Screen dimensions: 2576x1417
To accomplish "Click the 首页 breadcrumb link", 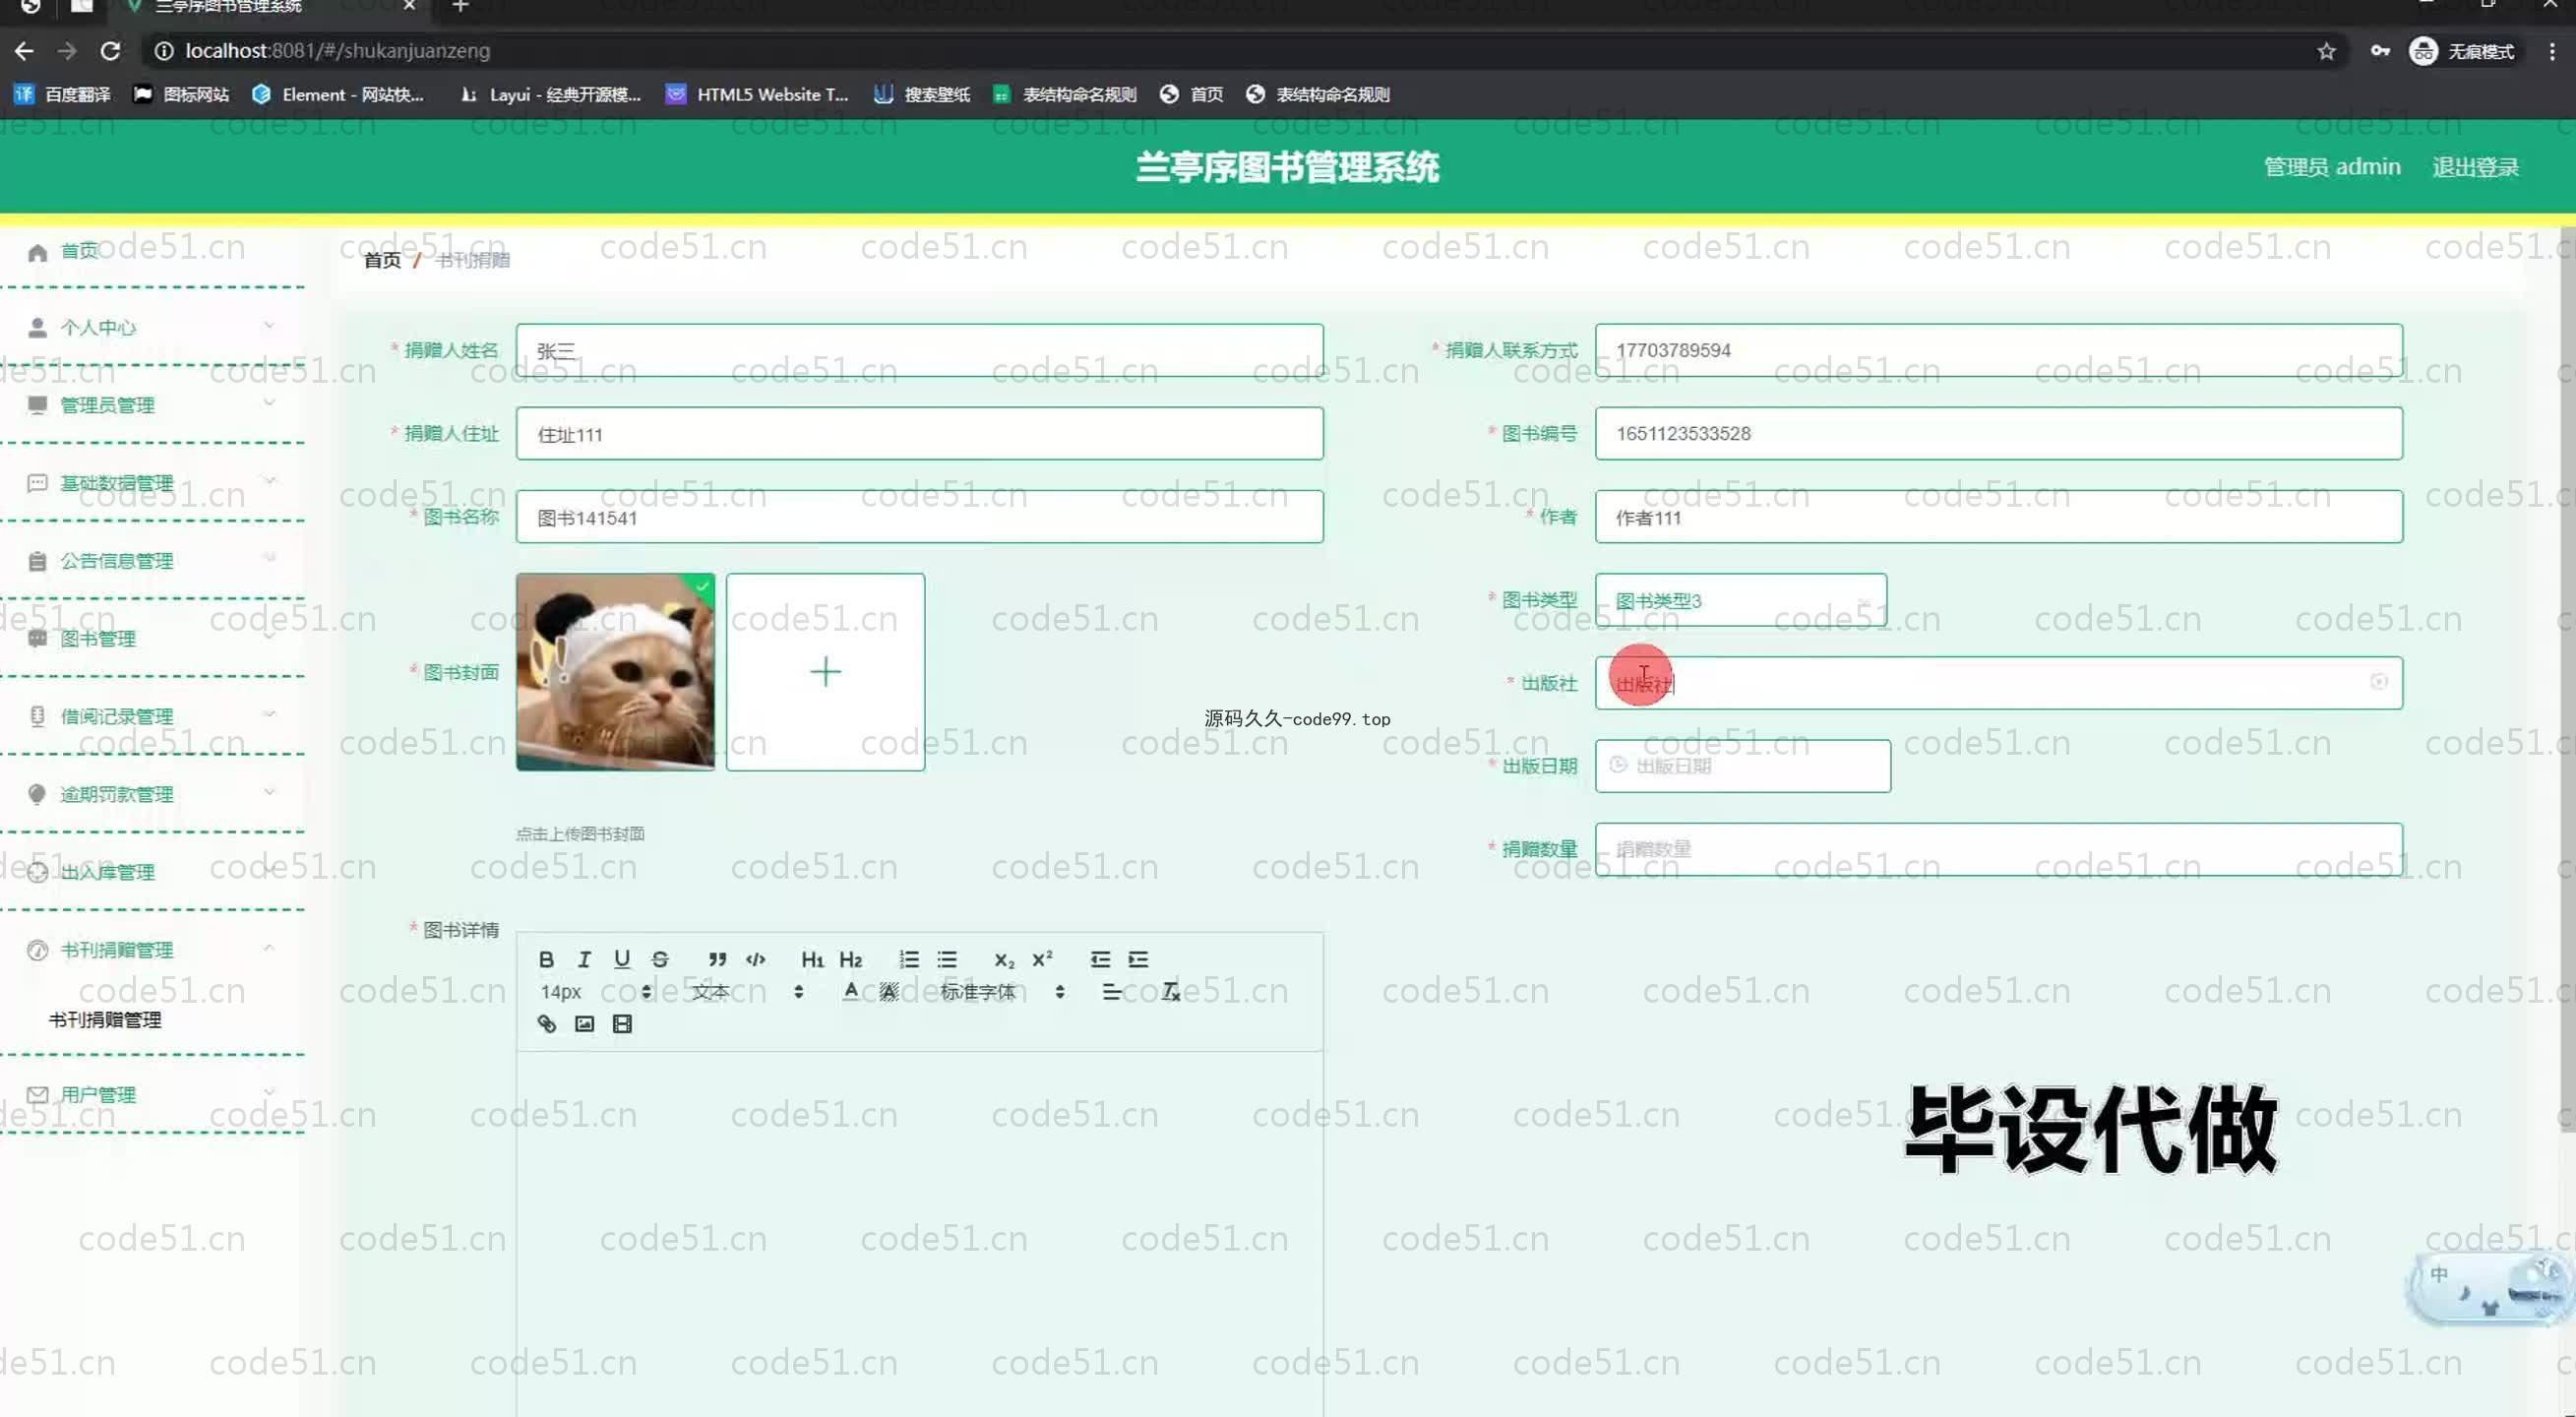I will (x=382, y=260).
